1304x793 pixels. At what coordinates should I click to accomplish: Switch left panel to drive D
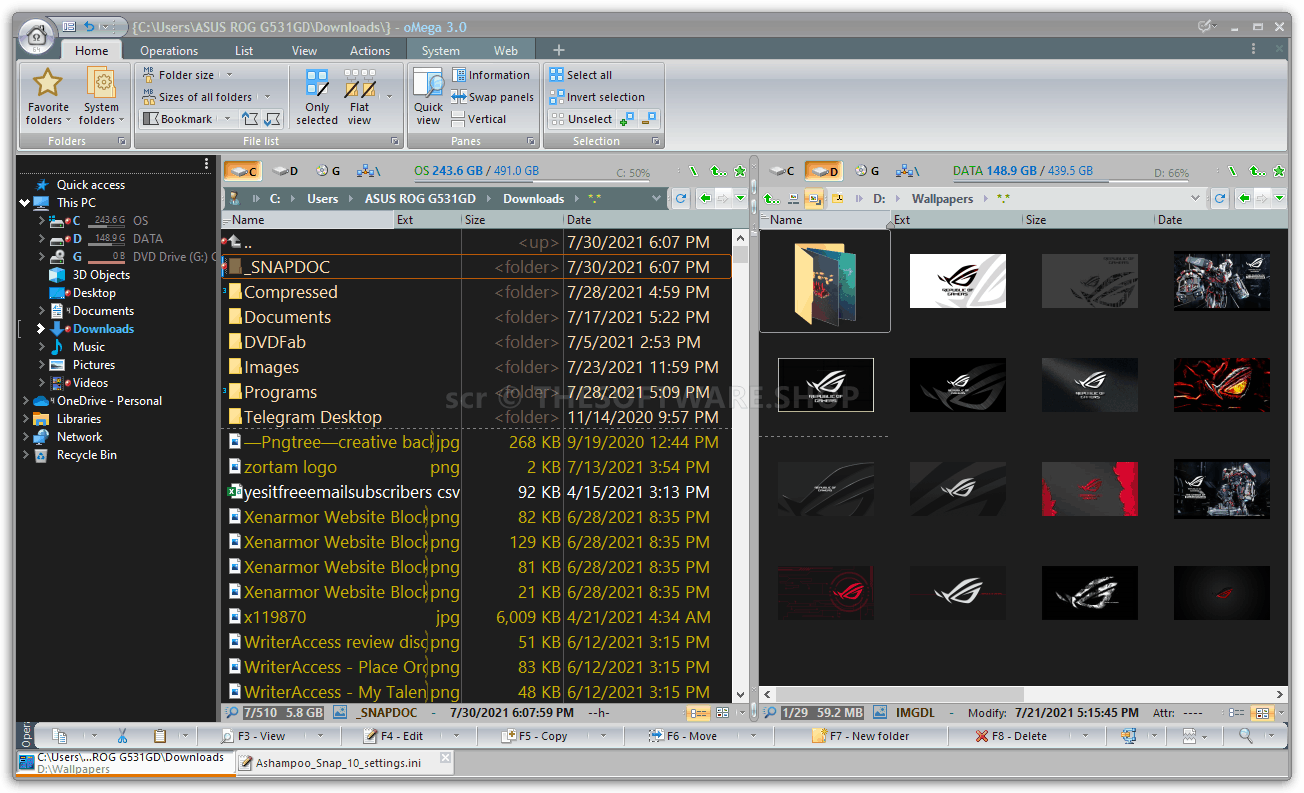click(285, 171)
